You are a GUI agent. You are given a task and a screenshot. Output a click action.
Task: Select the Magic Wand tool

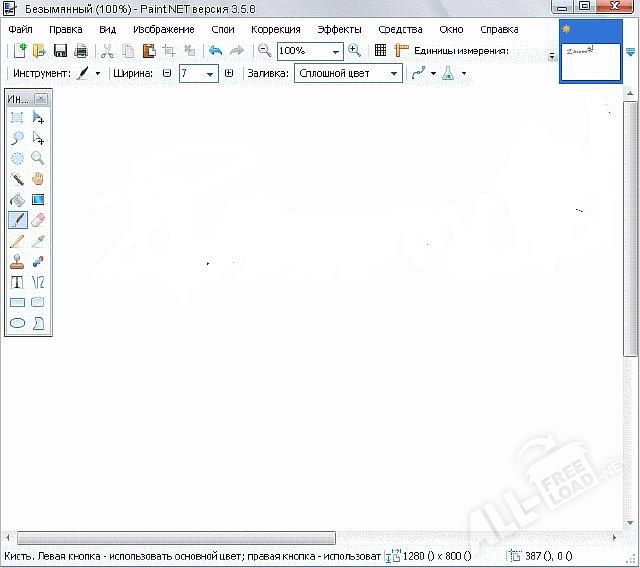click(17, 179)
